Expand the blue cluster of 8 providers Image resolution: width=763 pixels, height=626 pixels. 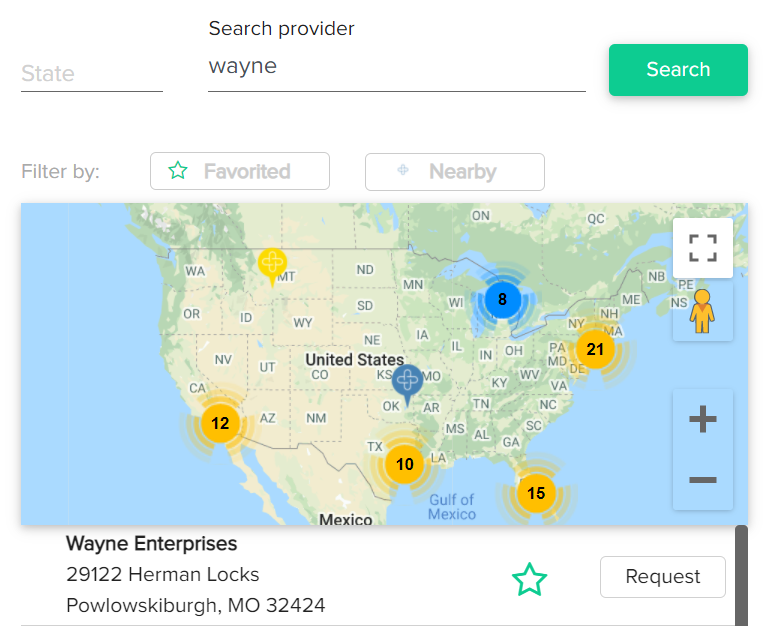[x=503, y=299]
